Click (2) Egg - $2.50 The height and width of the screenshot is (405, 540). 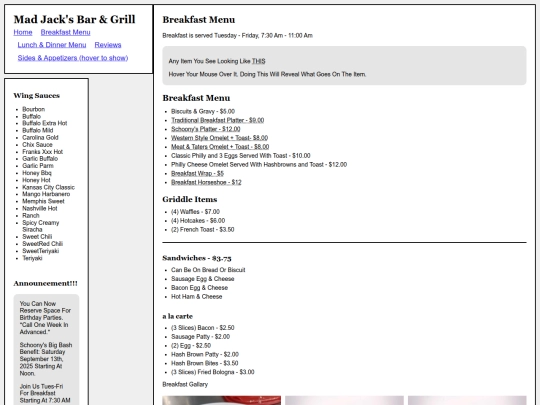coord(191,346)
